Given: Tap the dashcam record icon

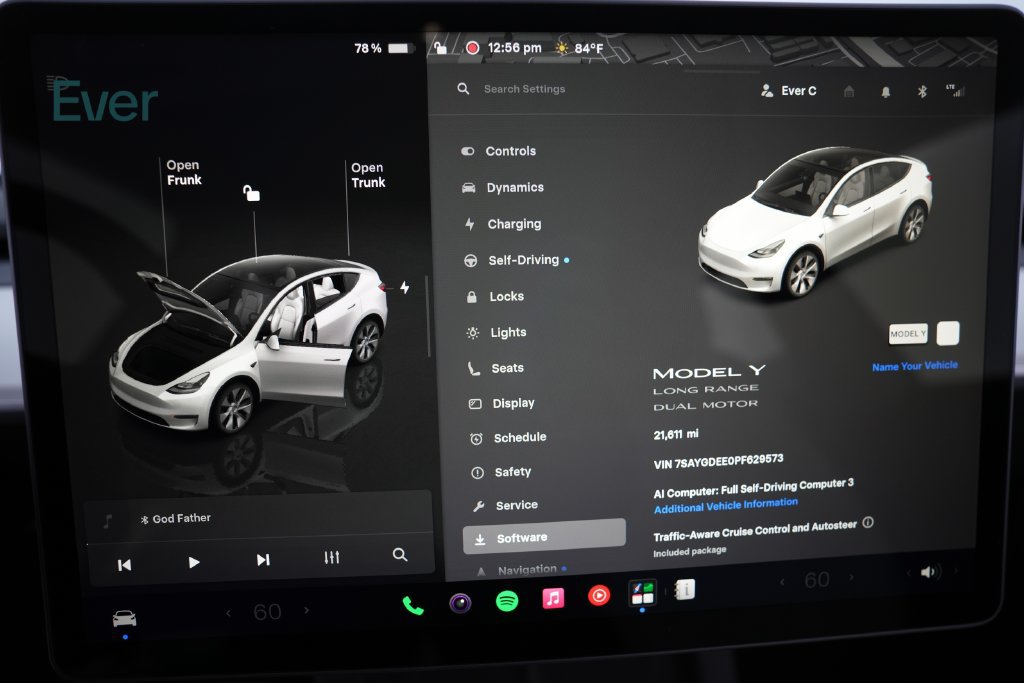Looking at the screenshot, I should (473, 48).
